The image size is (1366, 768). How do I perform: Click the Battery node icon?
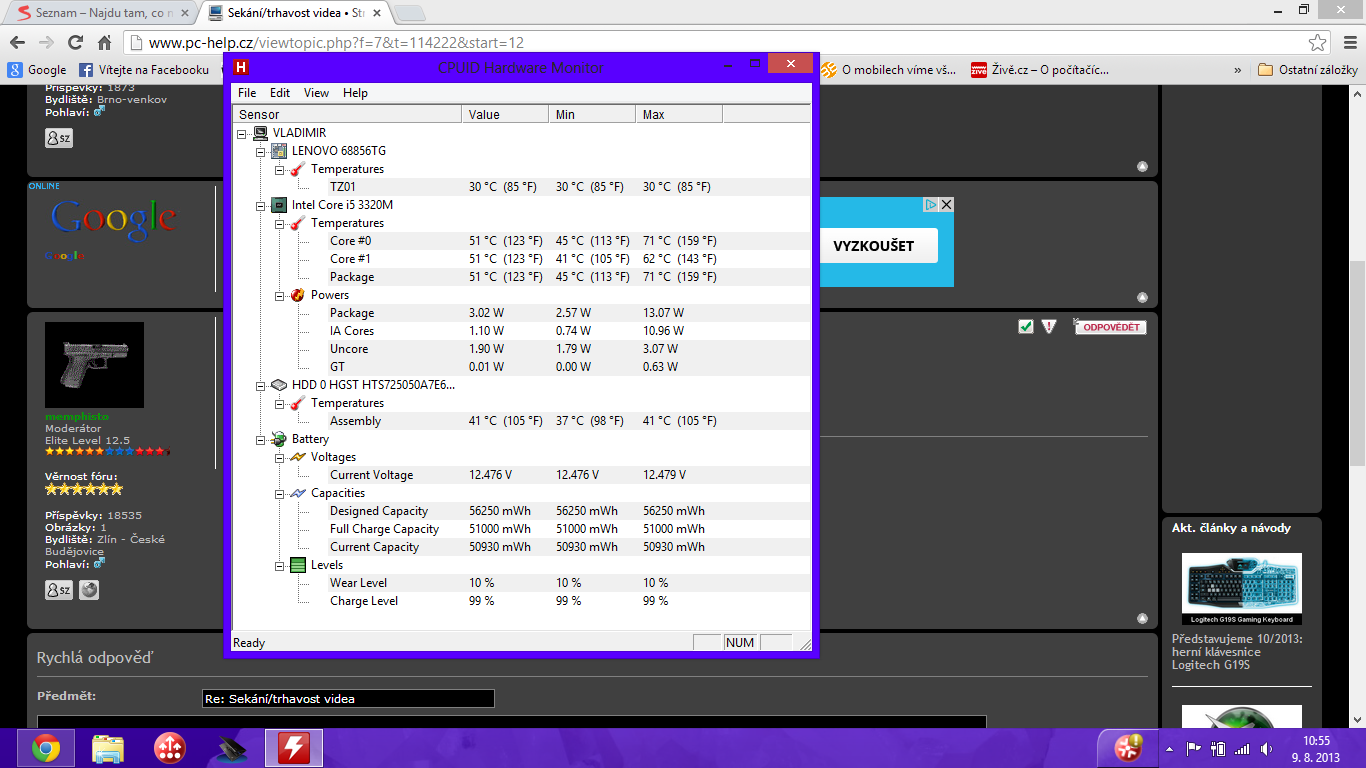pos(279,439)
